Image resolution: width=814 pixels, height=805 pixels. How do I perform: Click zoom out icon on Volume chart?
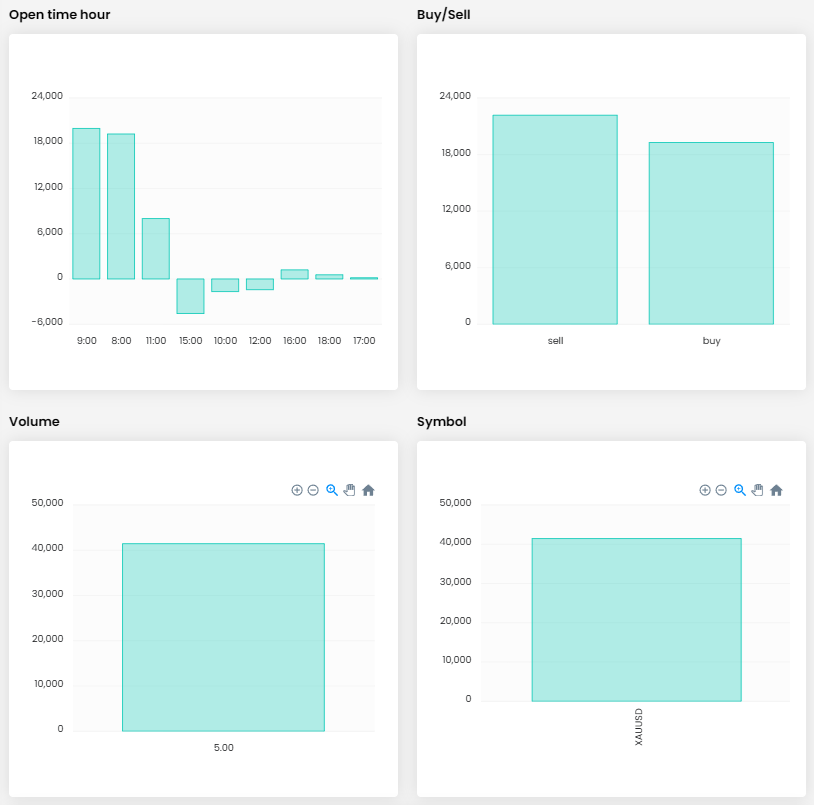coord(313,490)
